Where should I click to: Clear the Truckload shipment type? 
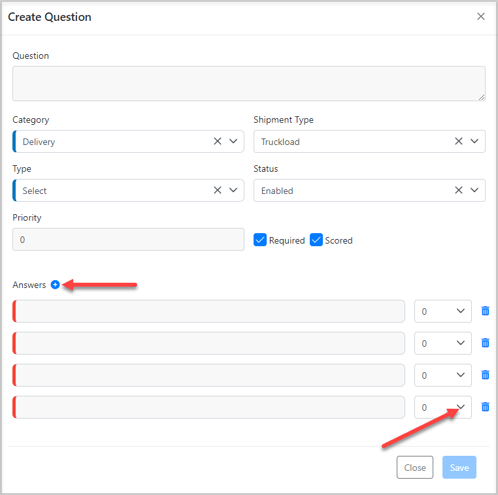[459, 141]
